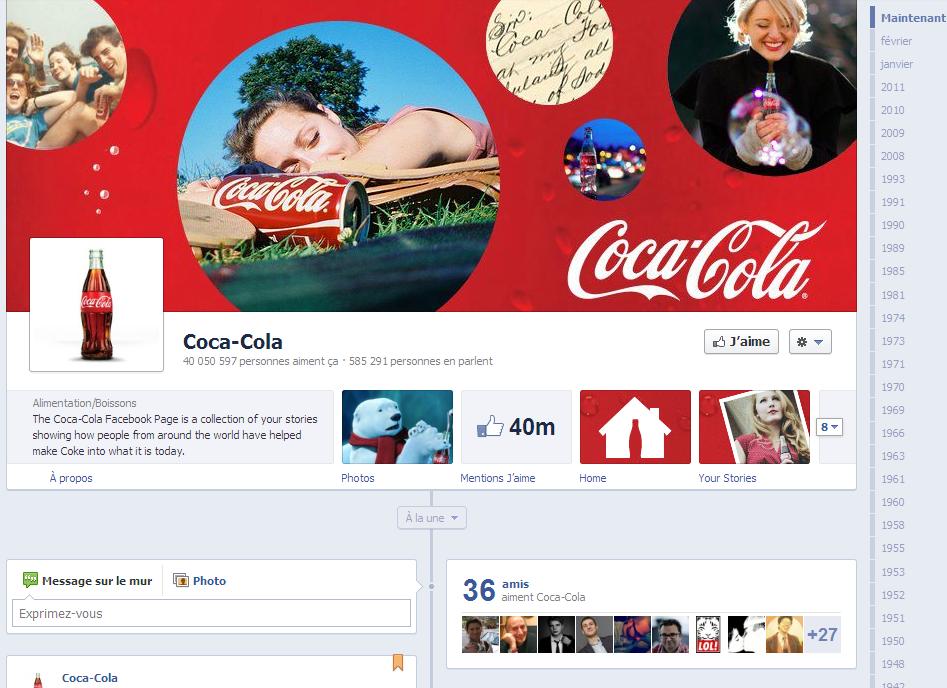Open the À propos link
This screenshot has height=688, width=947.
[71, 478]
